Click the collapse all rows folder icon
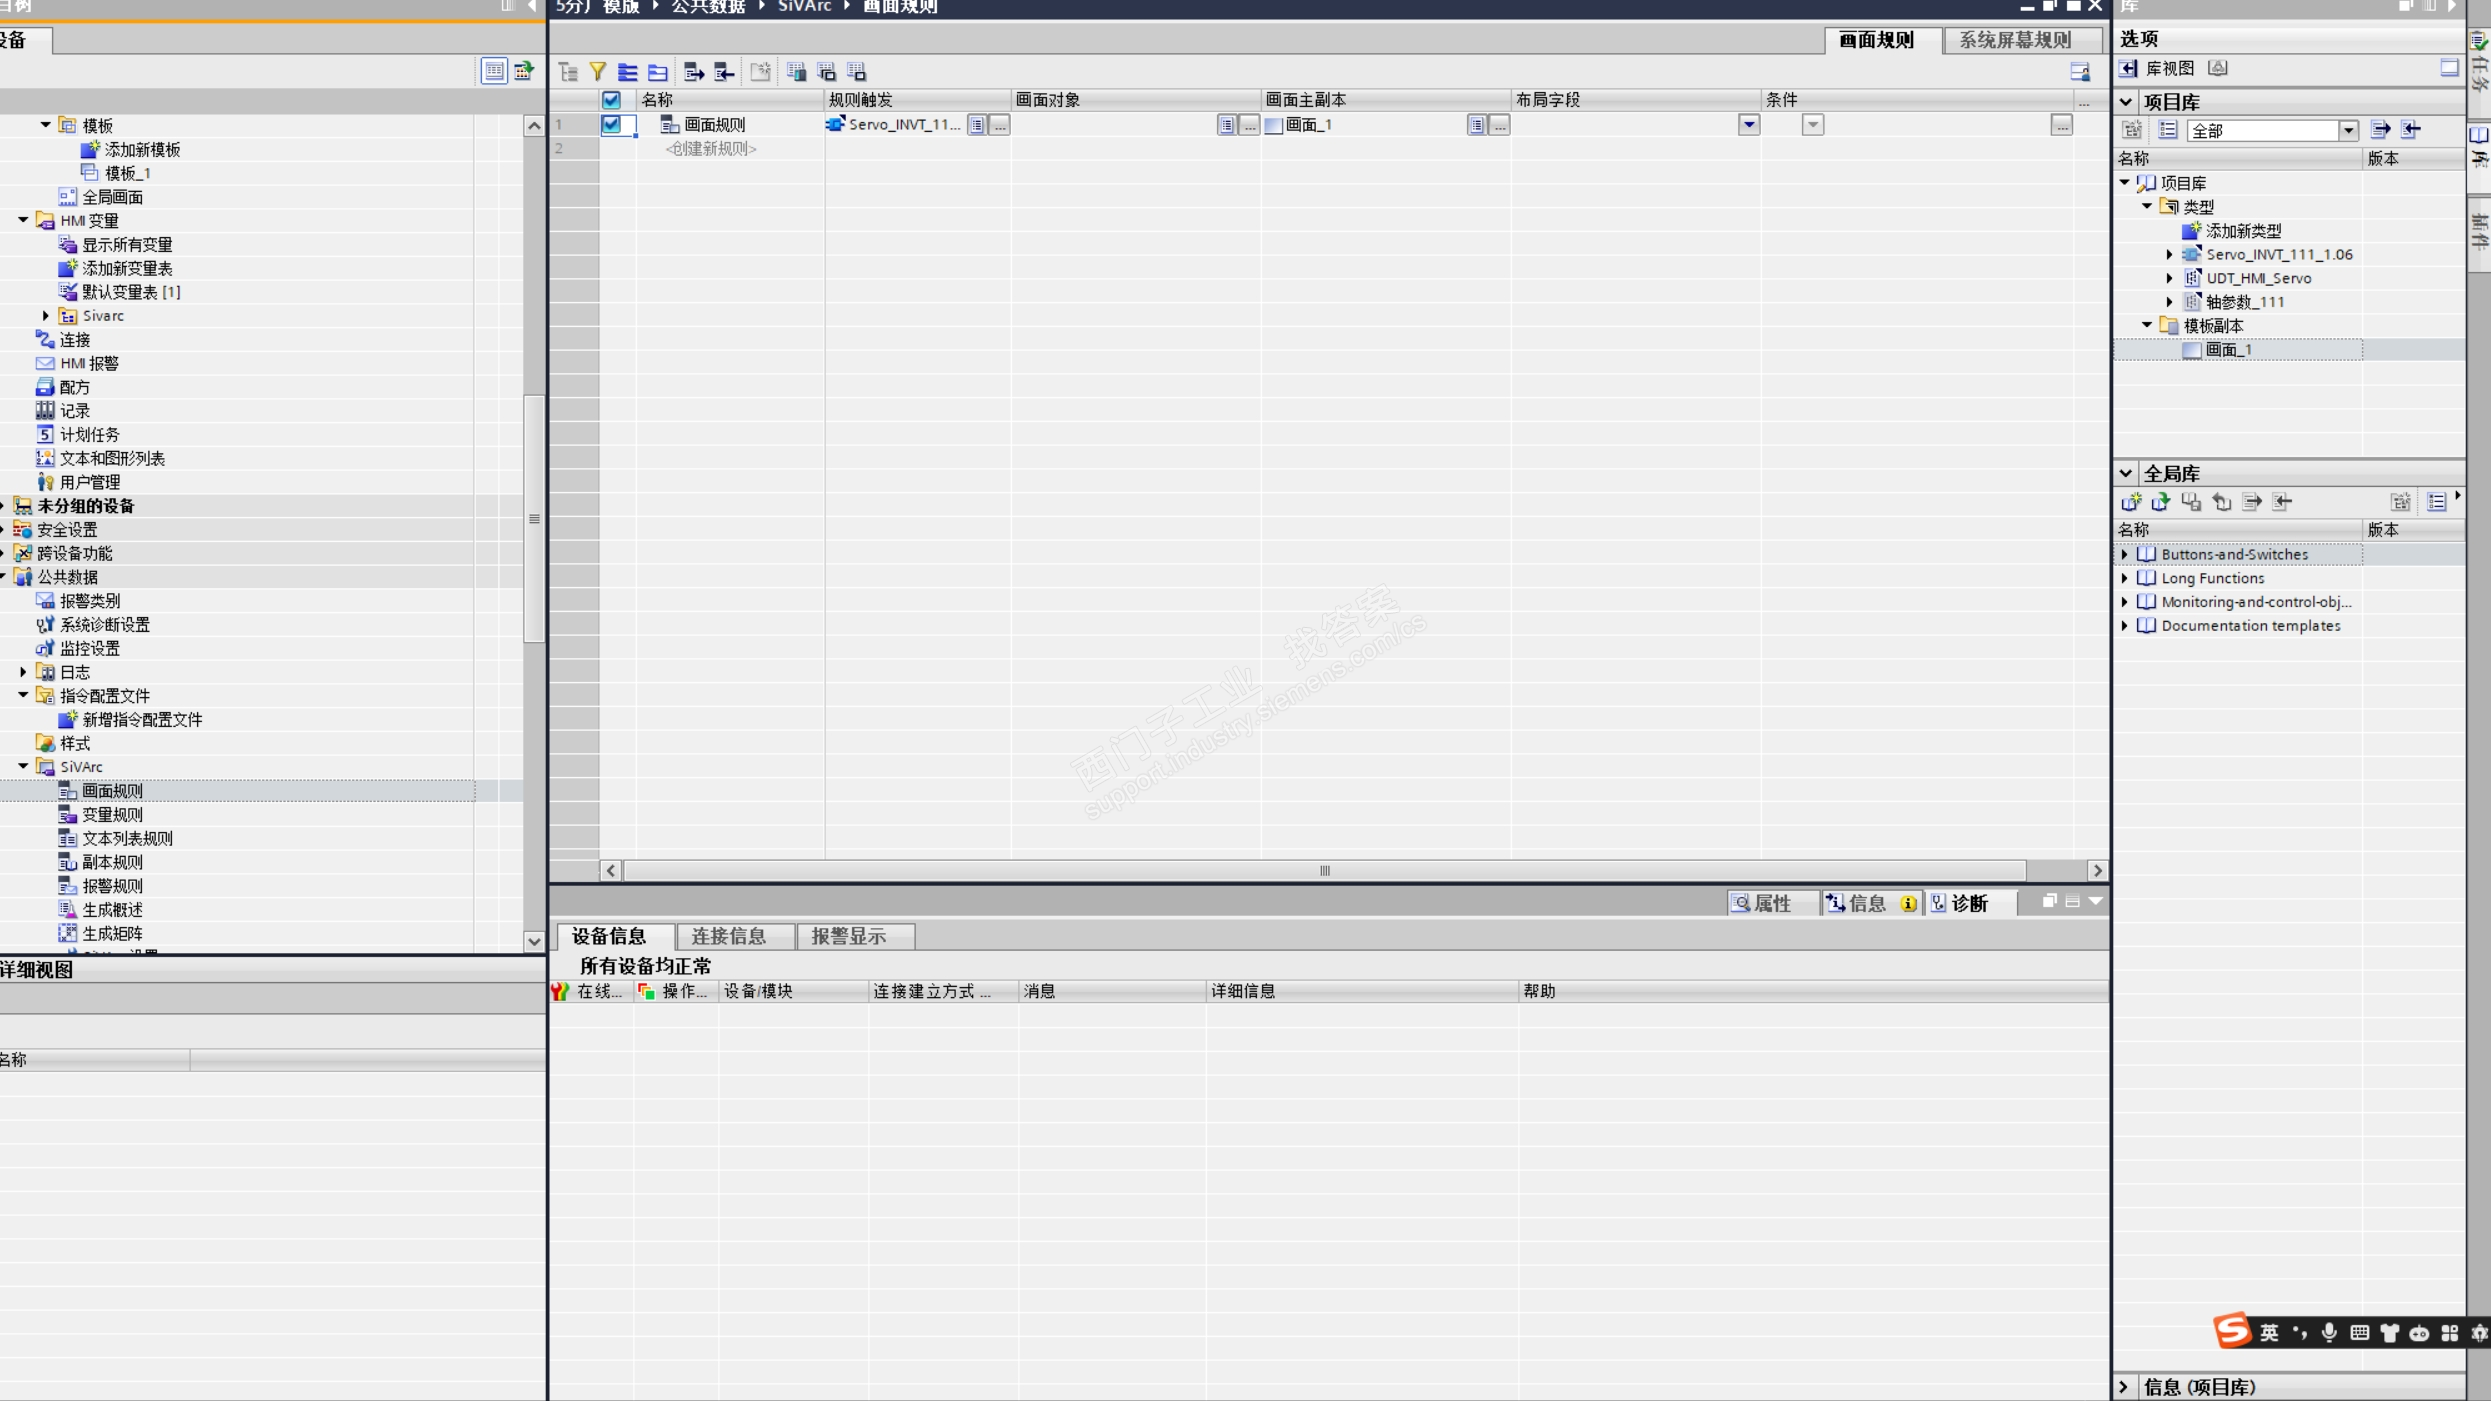 (658, 71)
